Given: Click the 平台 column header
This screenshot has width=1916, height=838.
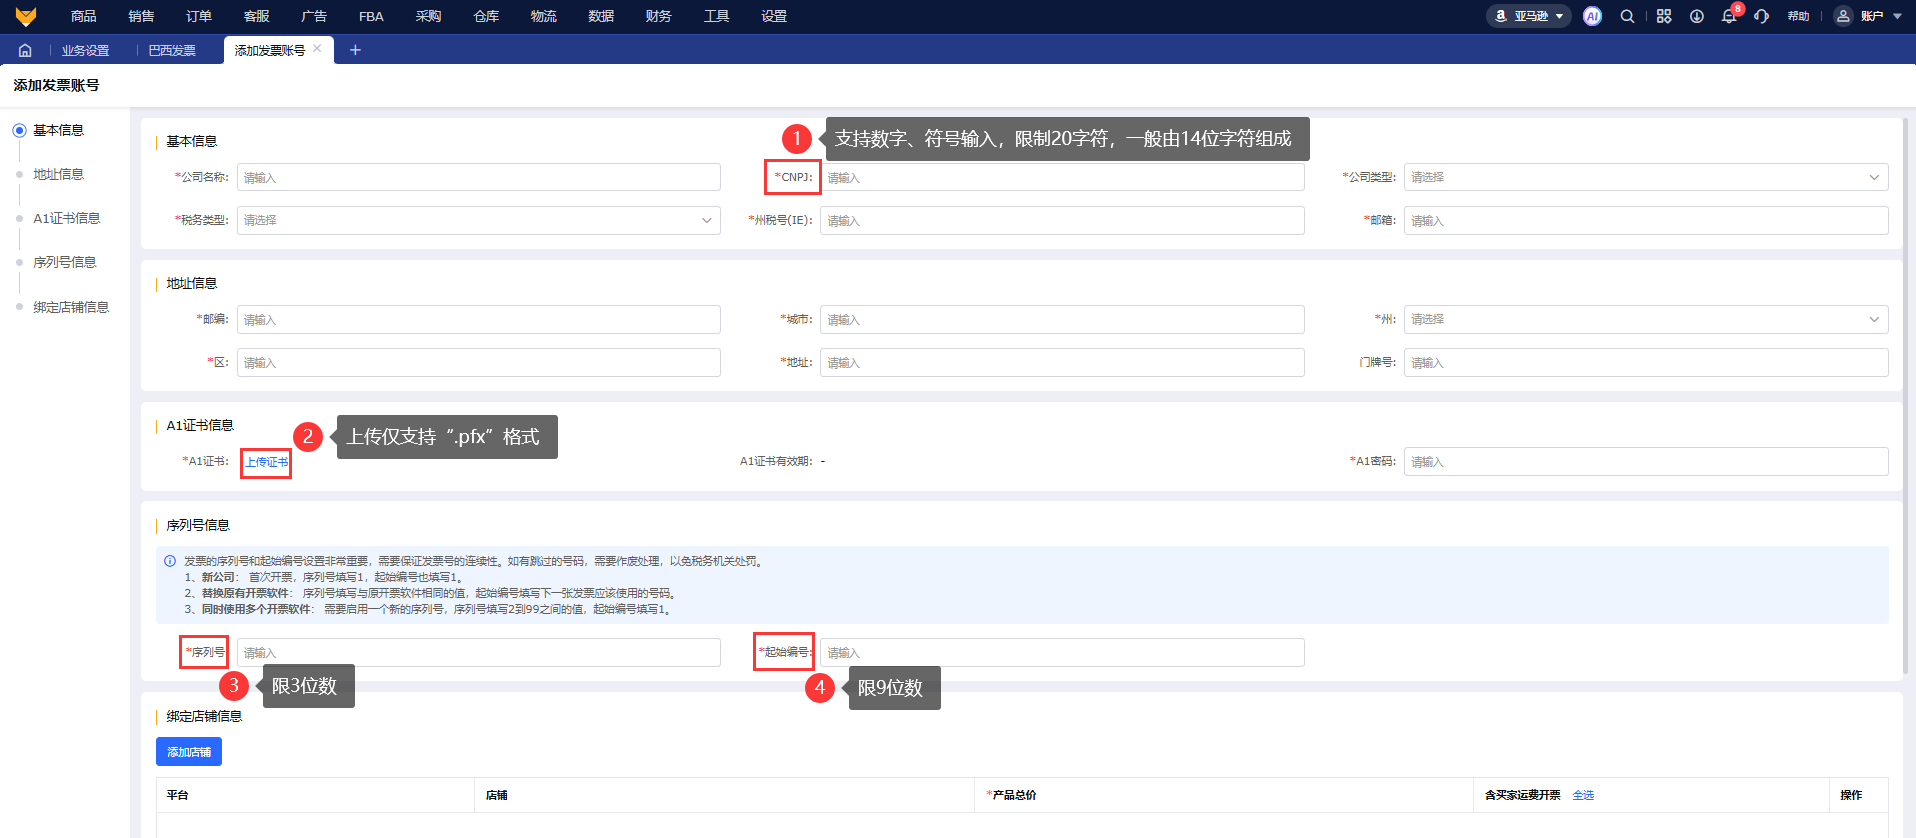Looking at the screenshot, I should click(178, 795).
